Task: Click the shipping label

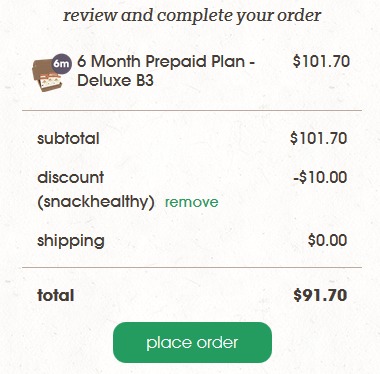Action: click(x=71, y=241)
